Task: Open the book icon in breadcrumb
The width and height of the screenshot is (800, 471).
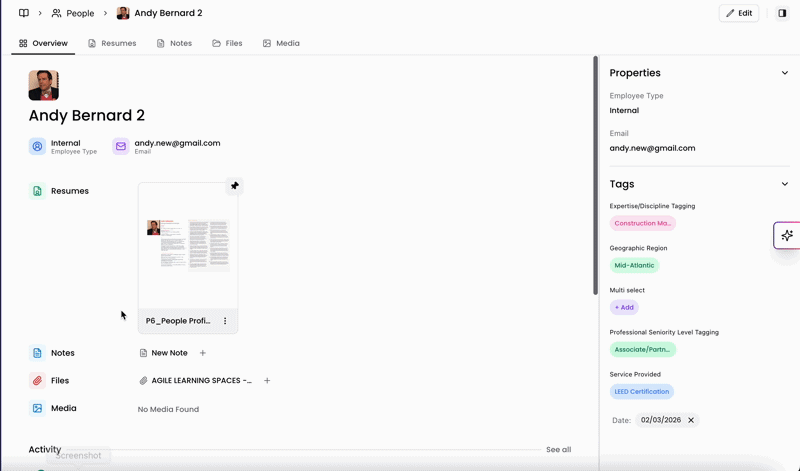Action: click(x=23, y=13)
